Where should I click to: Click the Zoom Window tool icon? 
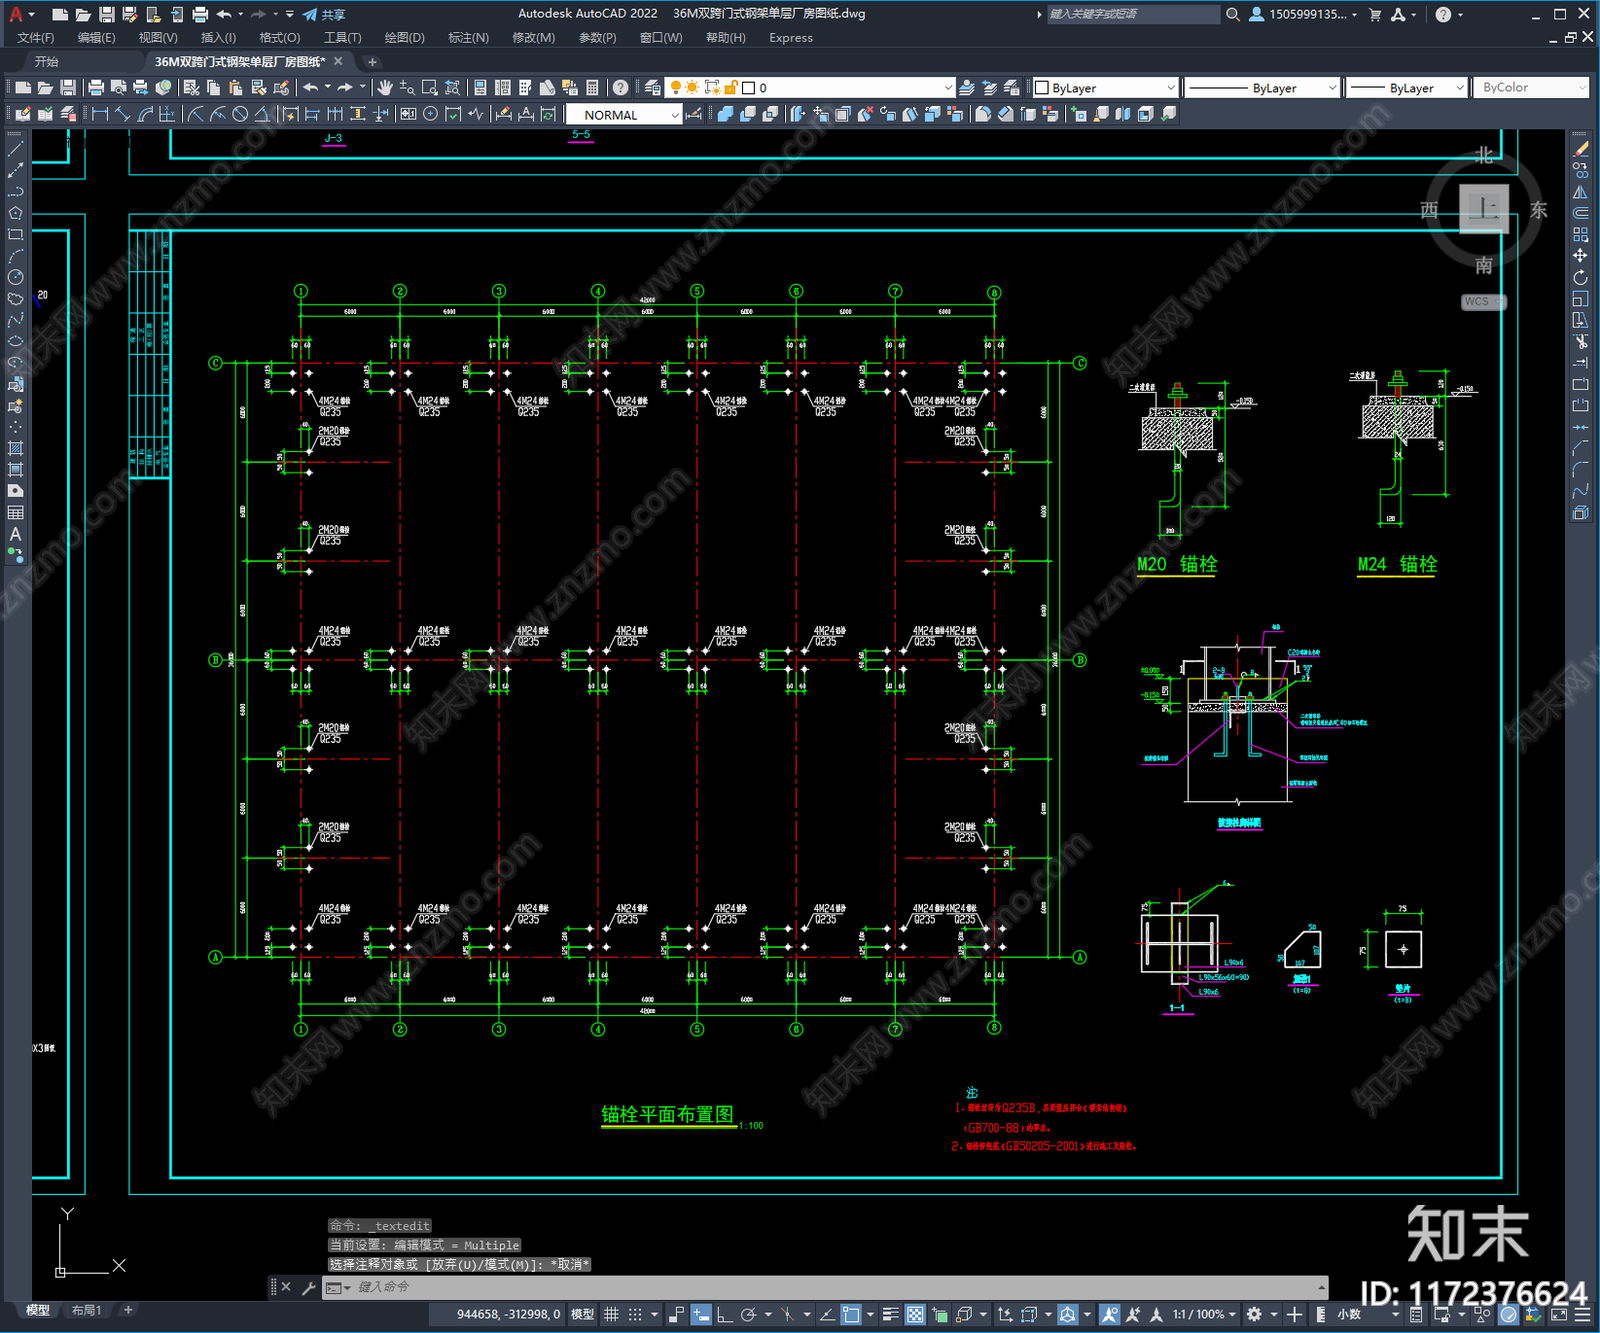pos(430,88)
